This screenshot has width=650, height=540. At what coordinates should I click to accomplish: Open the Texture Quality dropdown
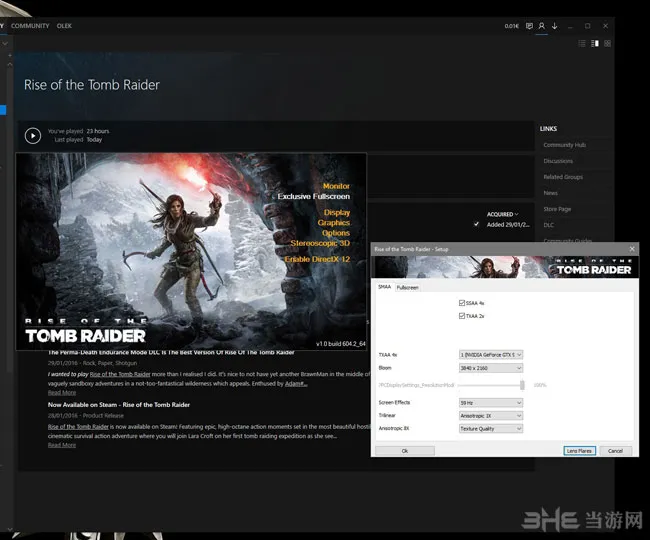coord(491,429)
